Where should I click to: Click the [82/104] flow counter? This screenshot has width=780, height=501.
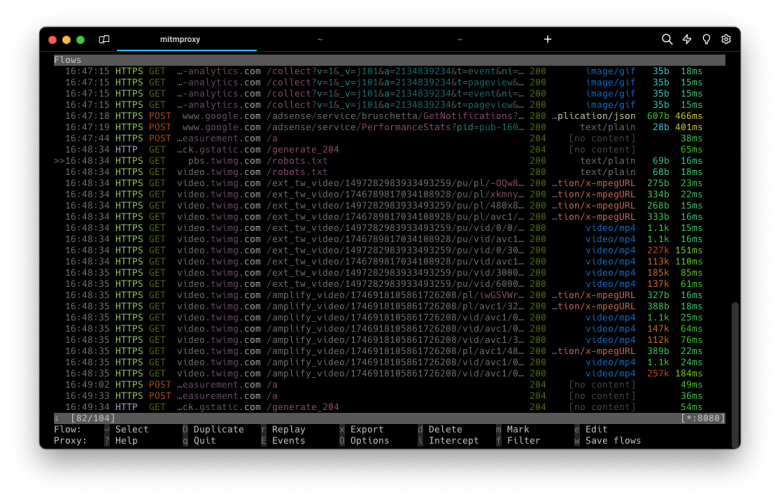93,418
